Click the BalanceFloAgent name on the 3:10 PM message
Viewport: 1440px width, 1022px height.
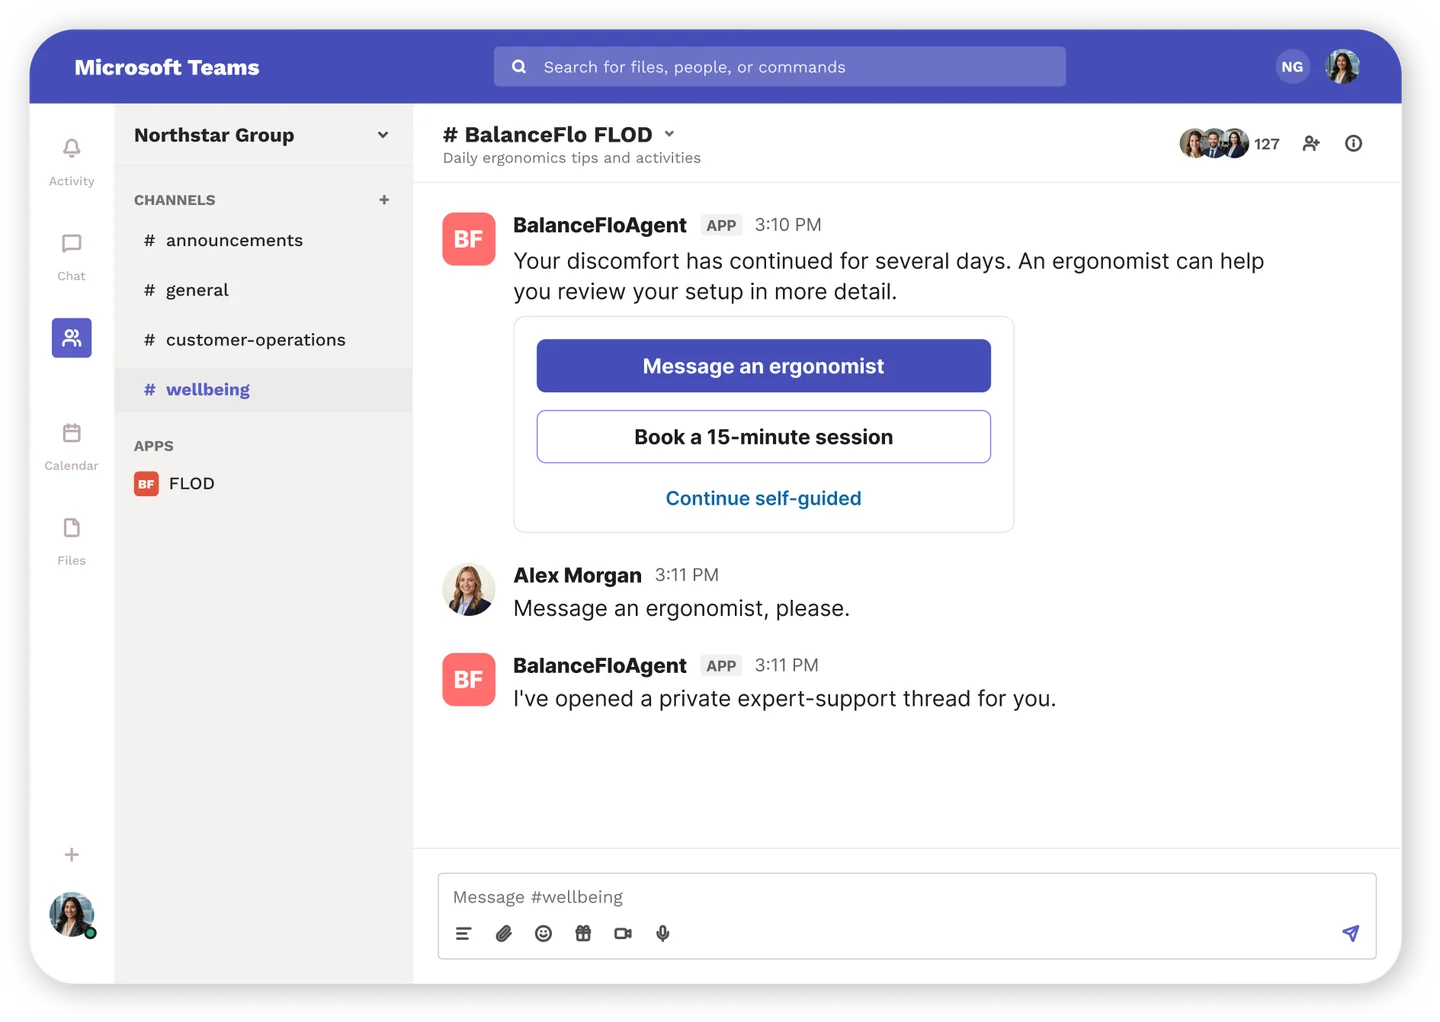pos(599,225)
